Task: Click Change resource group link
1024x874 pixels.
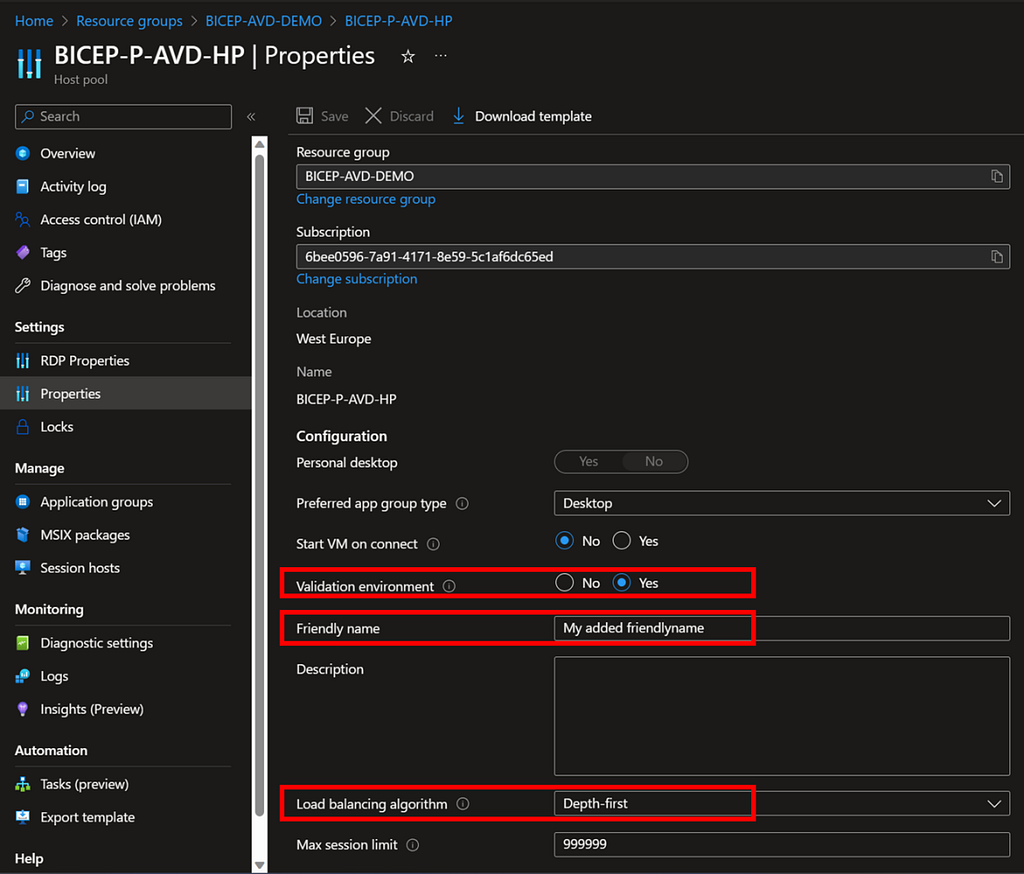Action: tap(366, 199)
